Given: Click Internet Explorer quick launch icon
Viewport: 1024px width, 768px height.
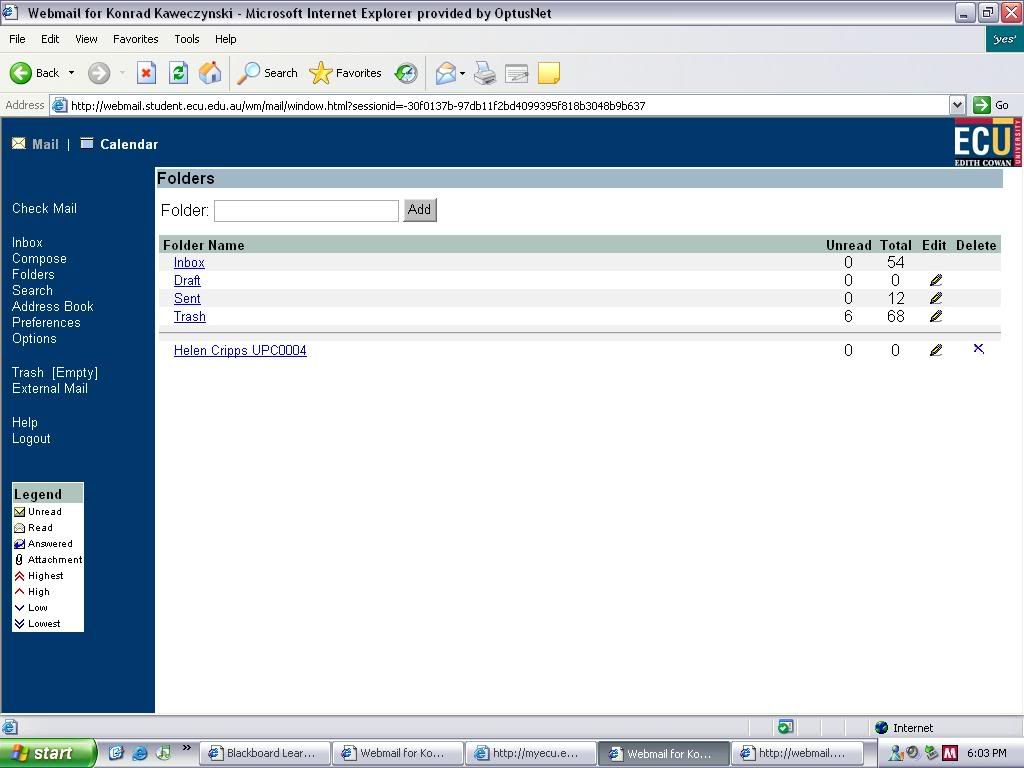Looking at the screenshot, I should click(x=139, y=753).
